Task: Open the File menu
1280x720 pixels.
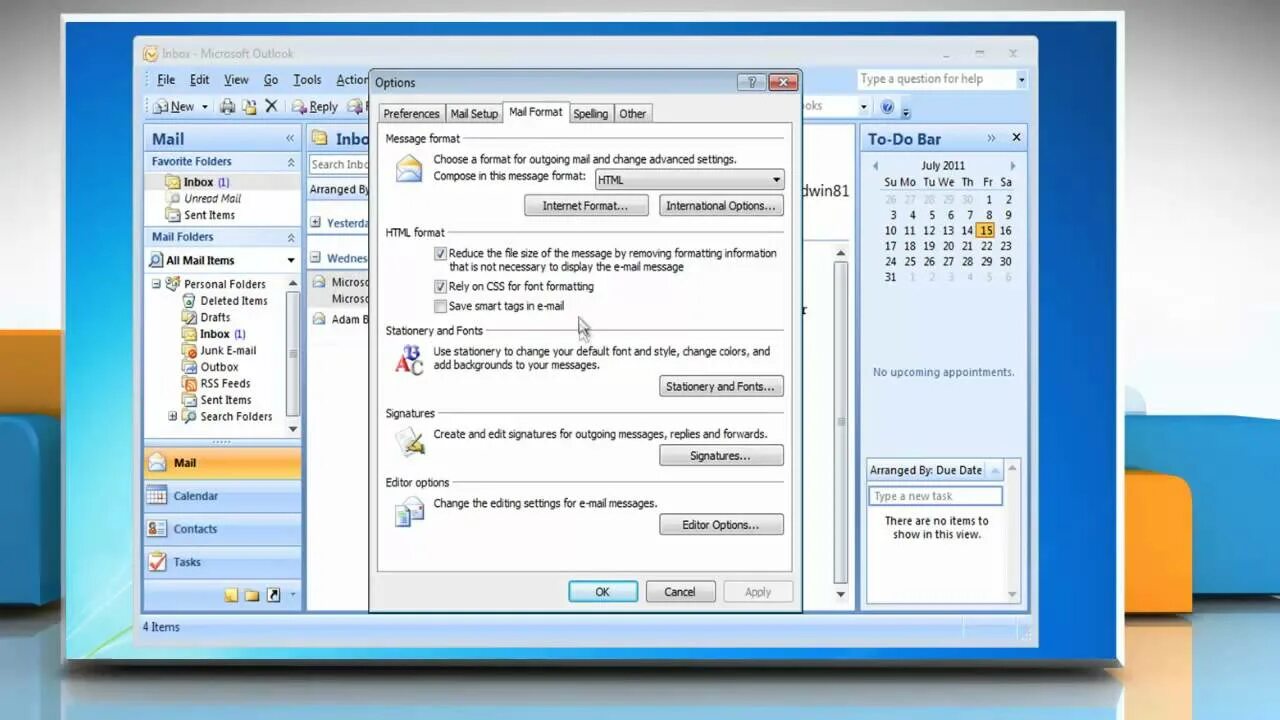Action: pyautogui.click(x=166, y=80)
